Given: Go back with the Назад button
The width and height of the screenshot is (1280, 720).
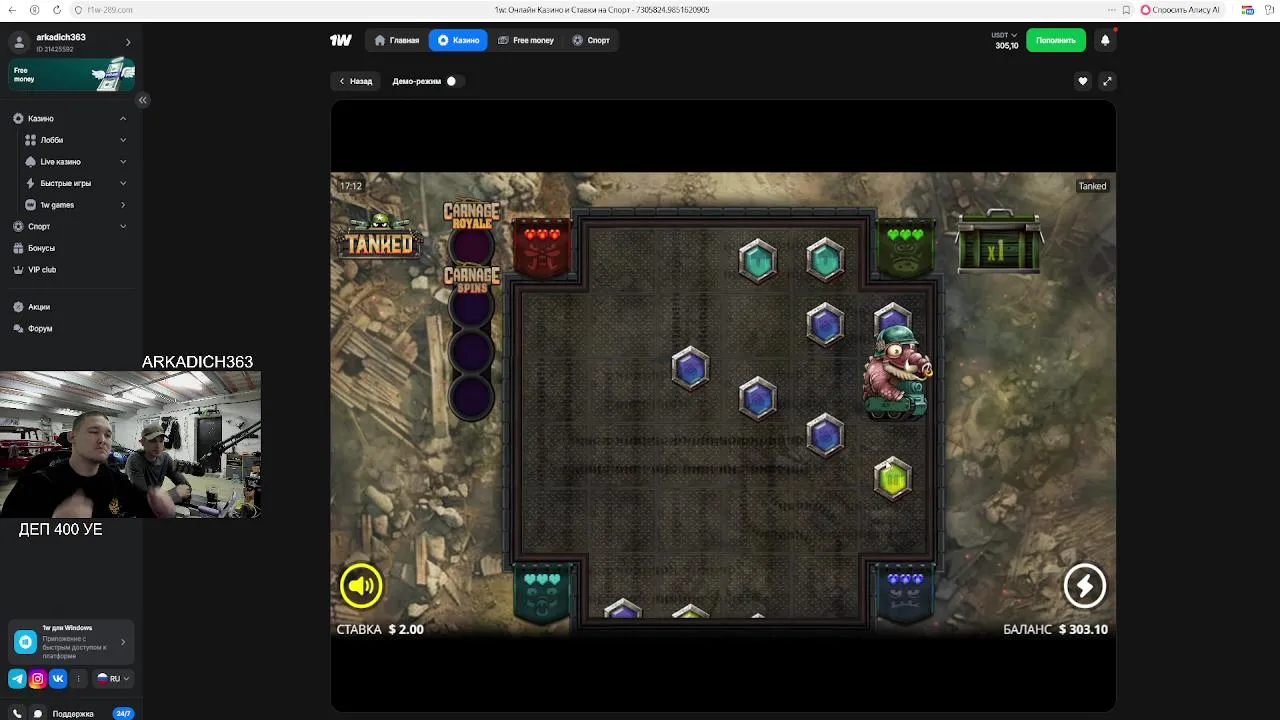Looking at the screenshot, I should tap(355, 81).
